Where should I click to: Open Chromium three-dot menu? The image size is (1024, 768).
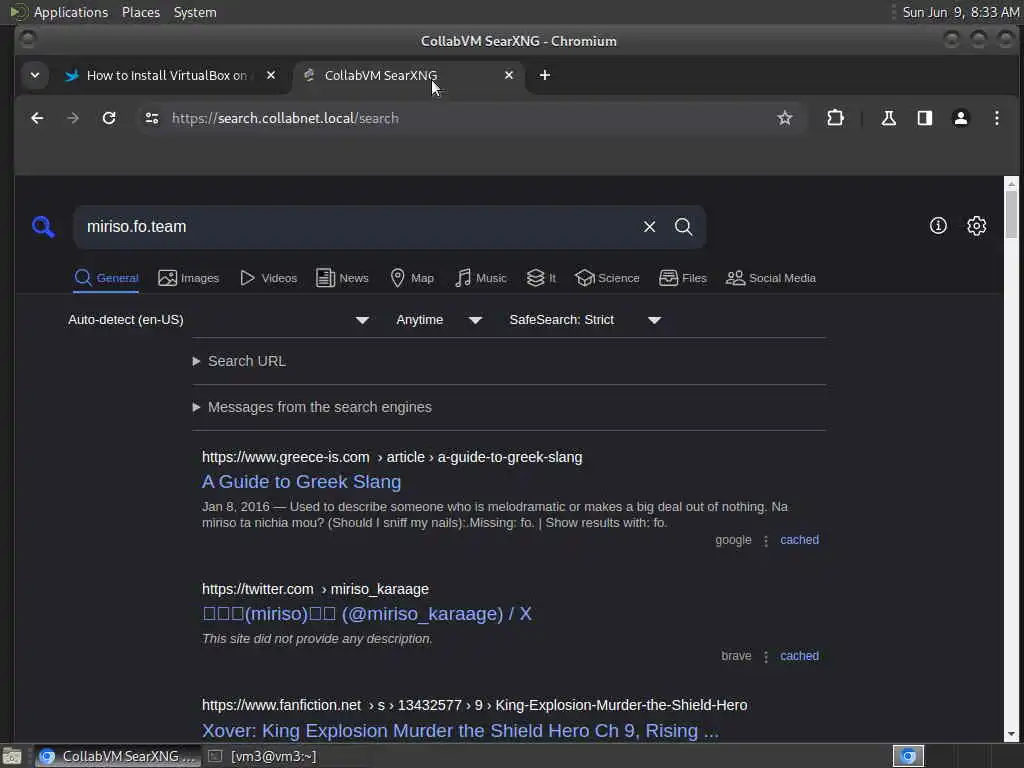[997, 118]
